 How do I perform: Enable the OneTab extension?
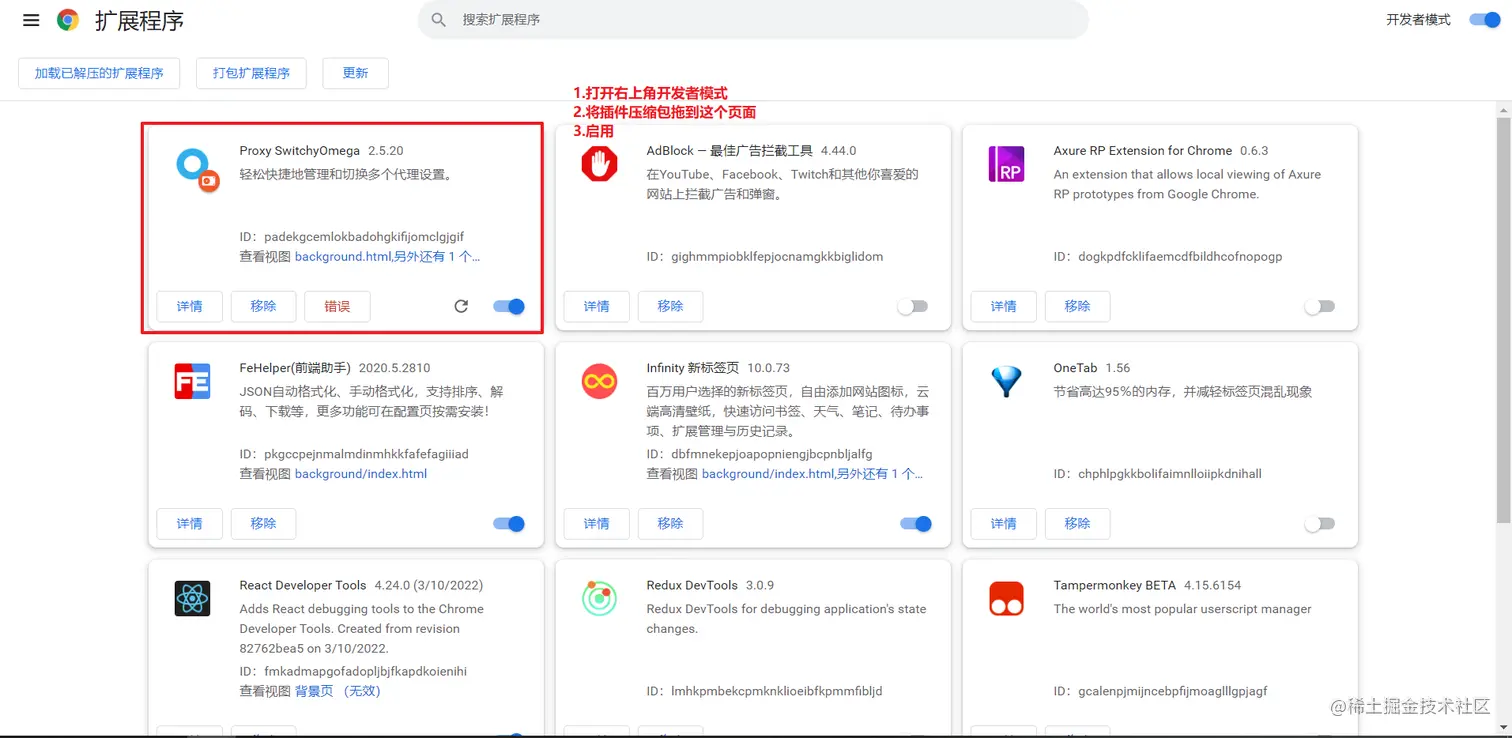tap(1319, 523)
